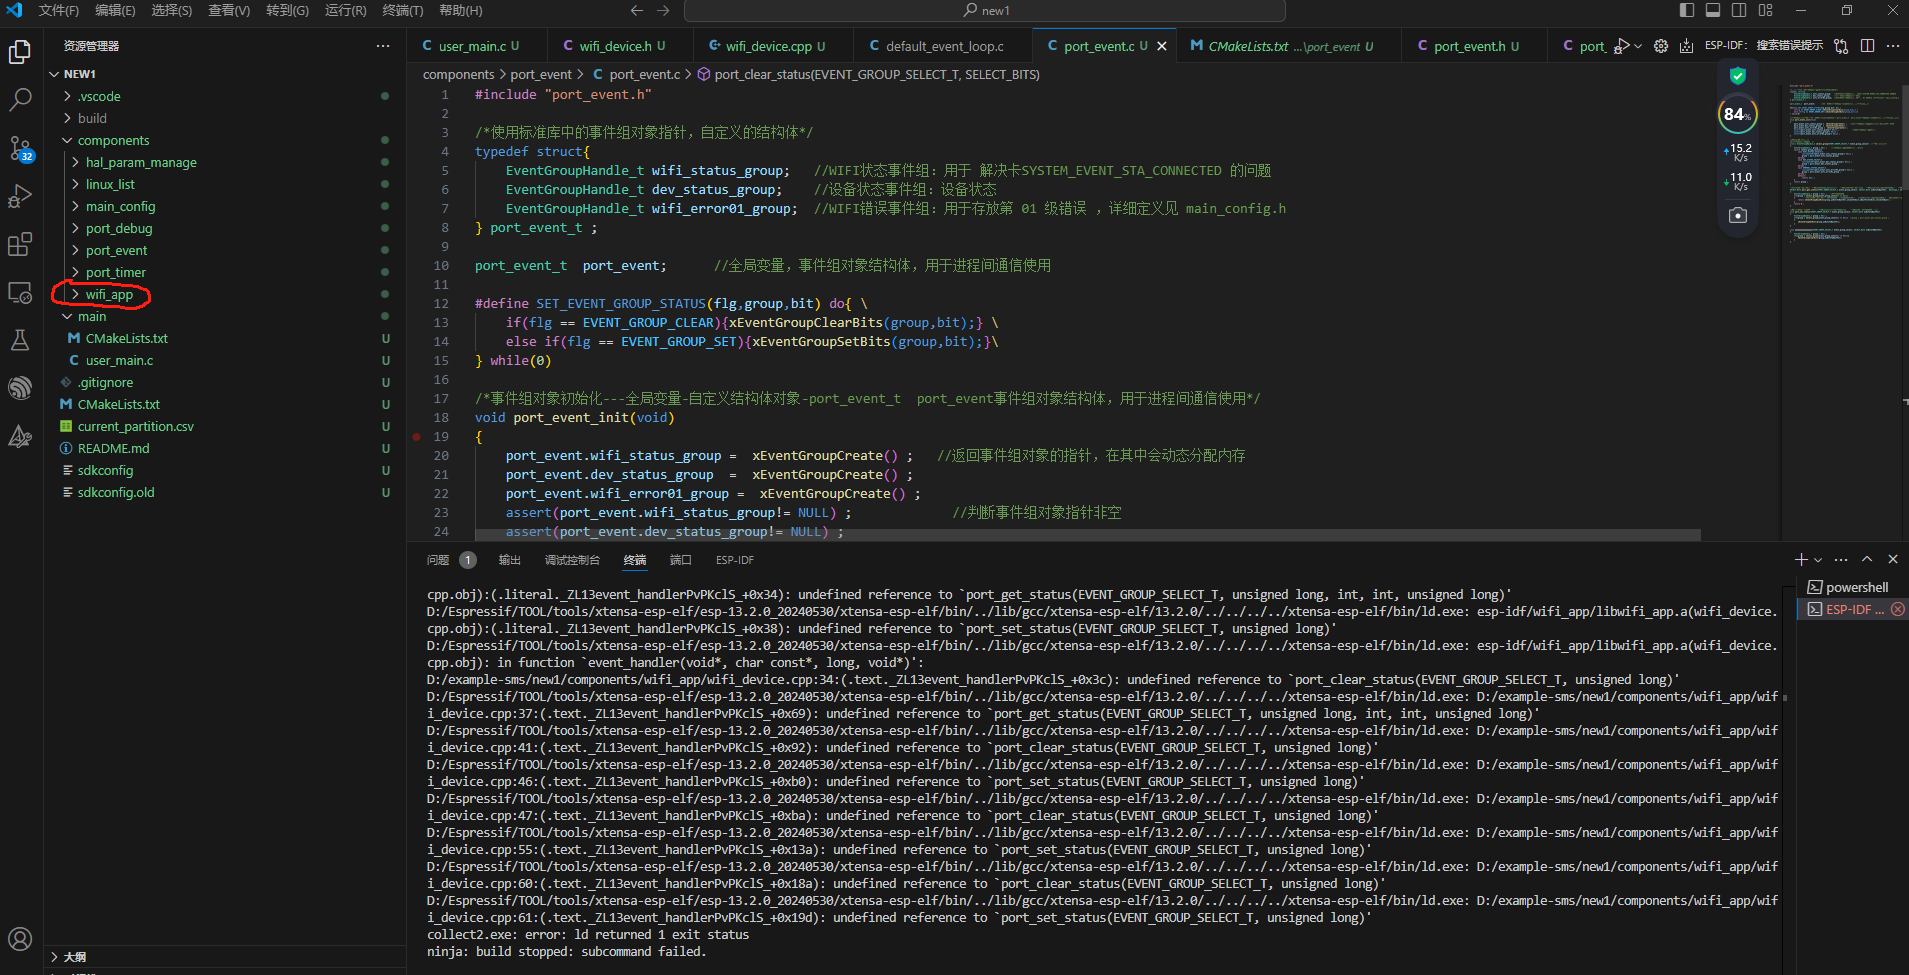This screenshot has width=1909, height=975.
Task: Open the Search view in activity bar
Action: click(x=20, y=100)
